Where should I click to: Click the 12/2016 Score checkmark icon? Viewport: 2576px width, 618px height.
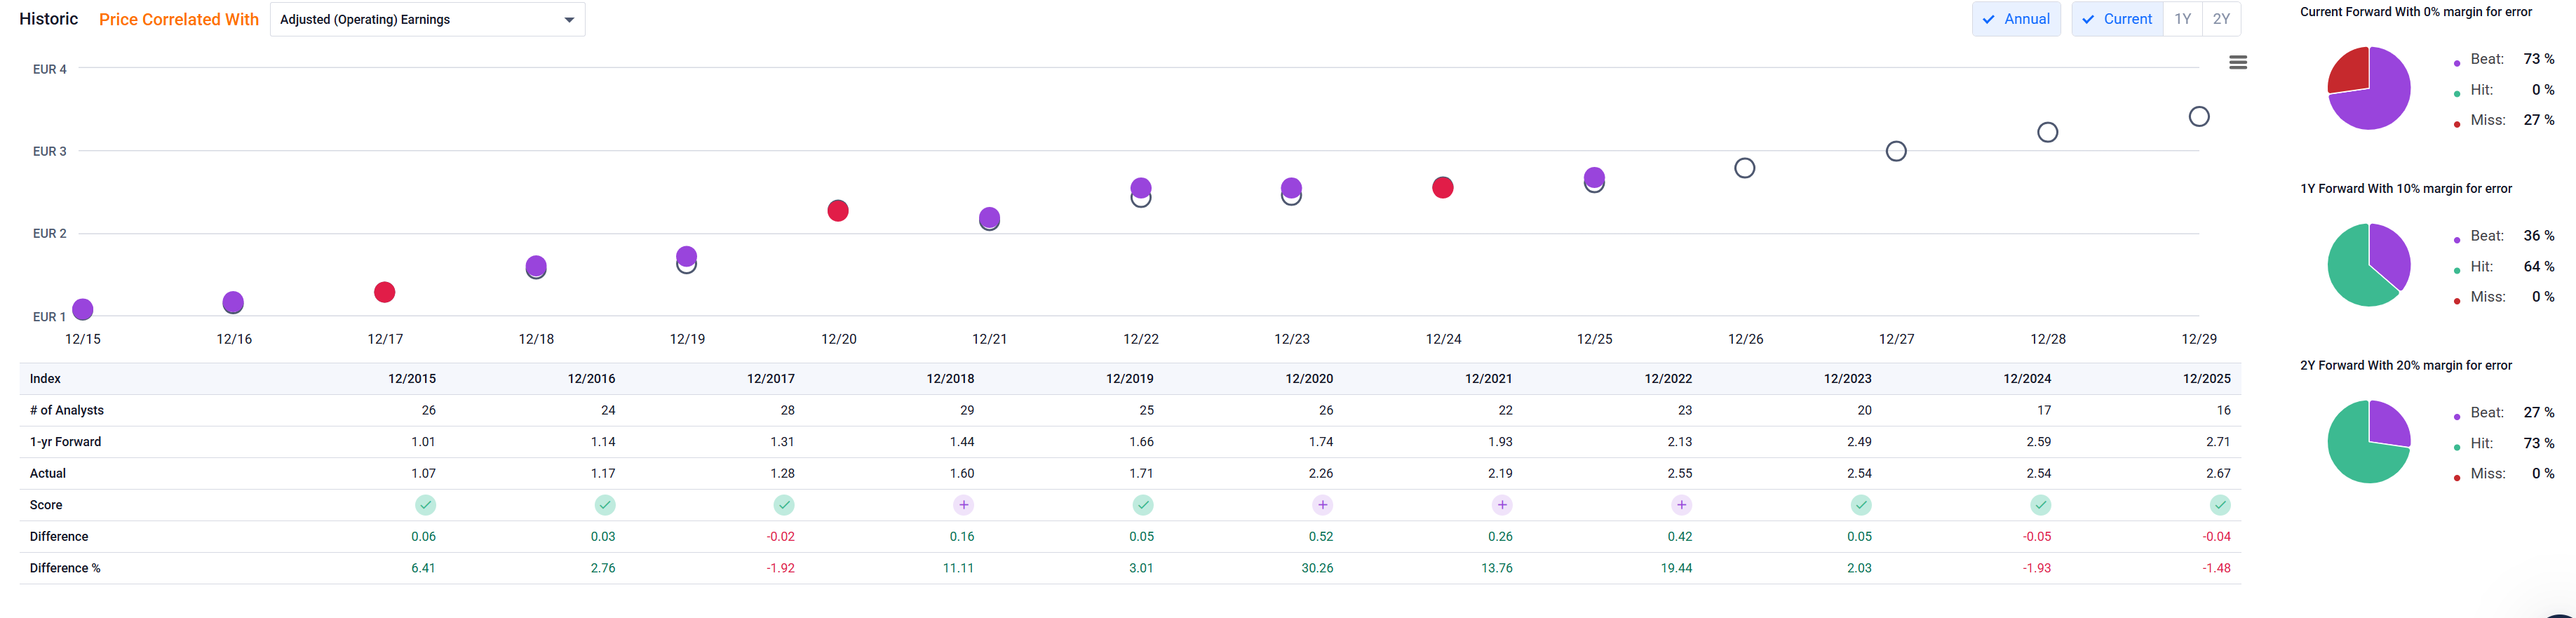(605, 505)
